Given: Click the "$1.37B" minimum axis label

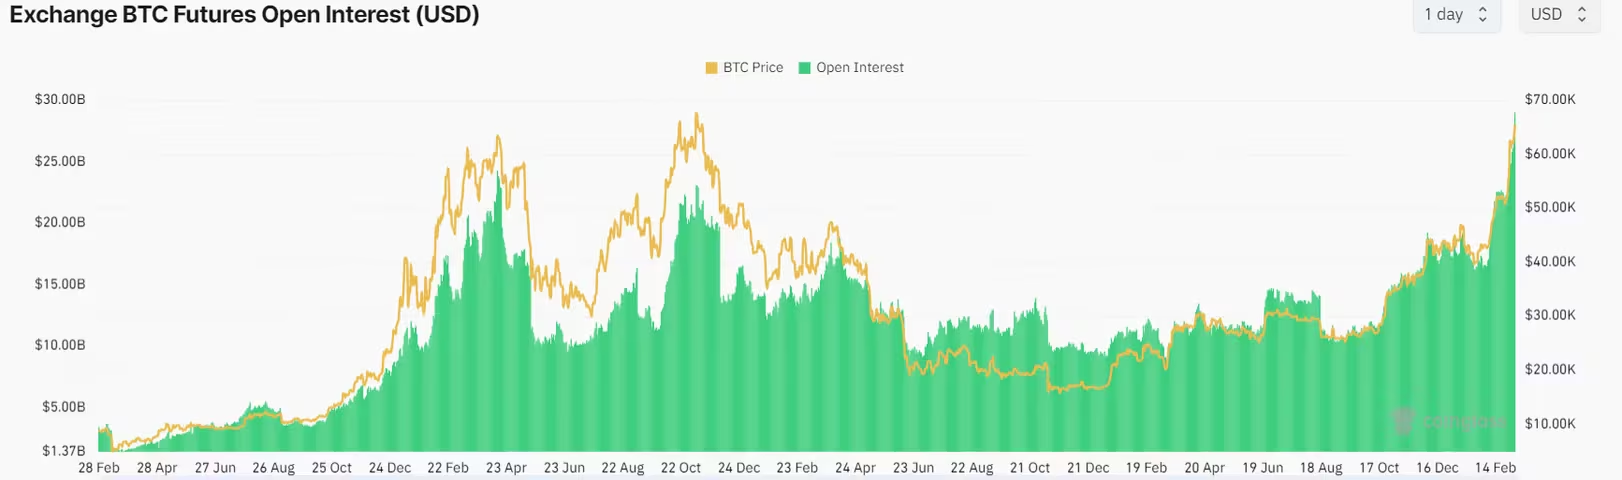Looking at the screenshot, I should 62,451.
